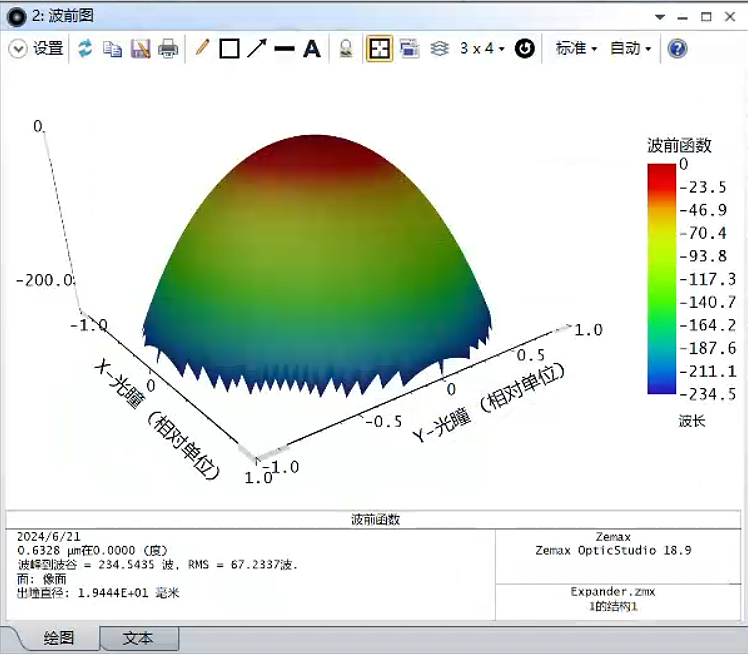Expand the 设置 settings chevron

click(18, 48)
